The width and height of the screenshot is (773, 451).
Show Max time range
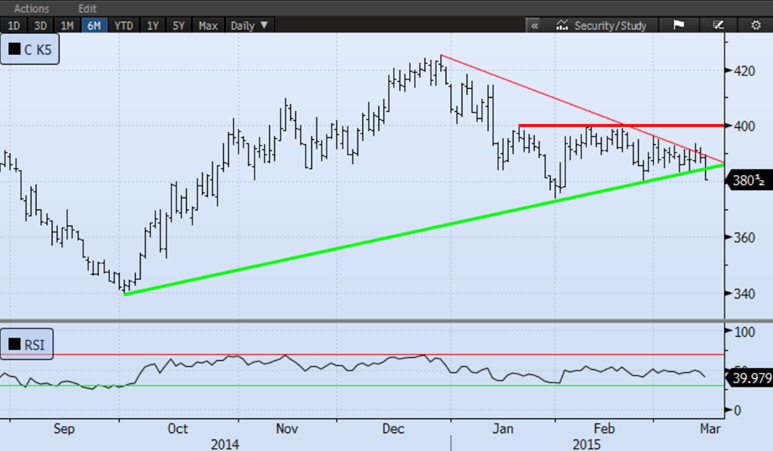(x=208, y=25)
